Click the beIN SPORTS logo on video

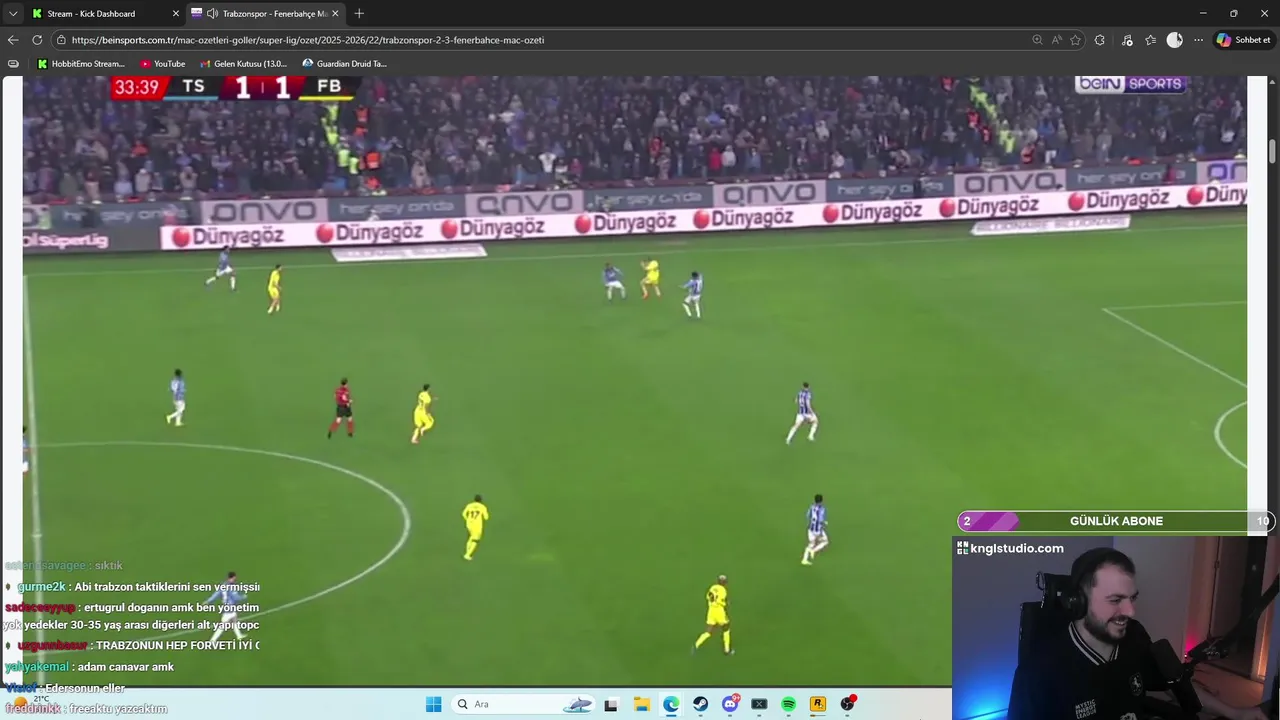tap(1131, 84)
